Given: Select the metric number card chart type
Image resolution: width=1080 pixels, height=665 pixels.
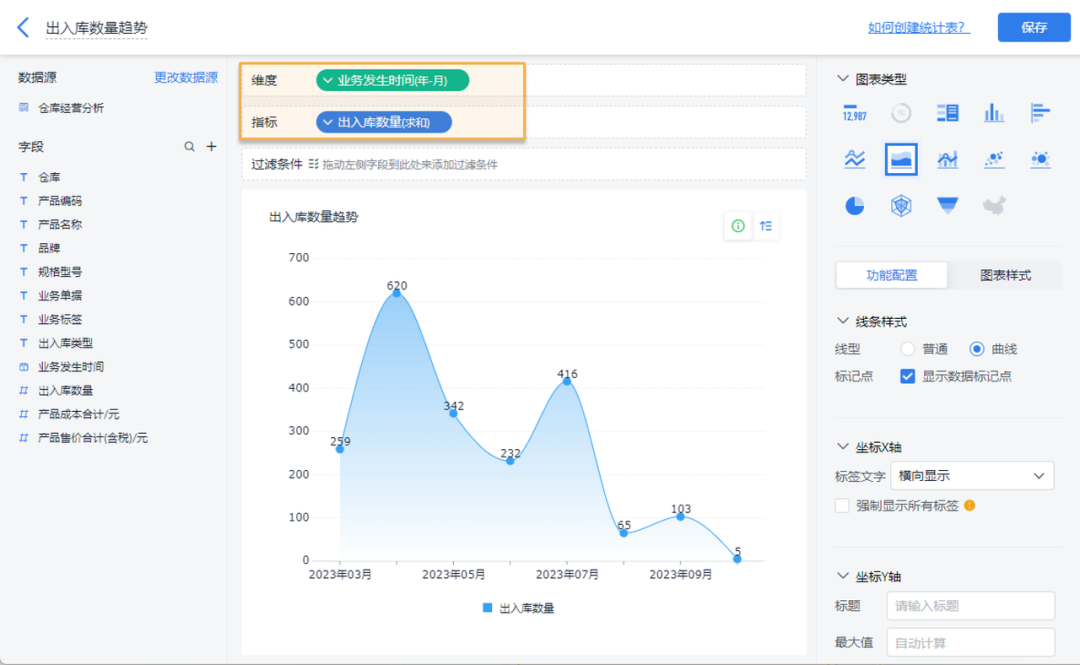Looking at the screenshot, I should (x=854, y=113).
